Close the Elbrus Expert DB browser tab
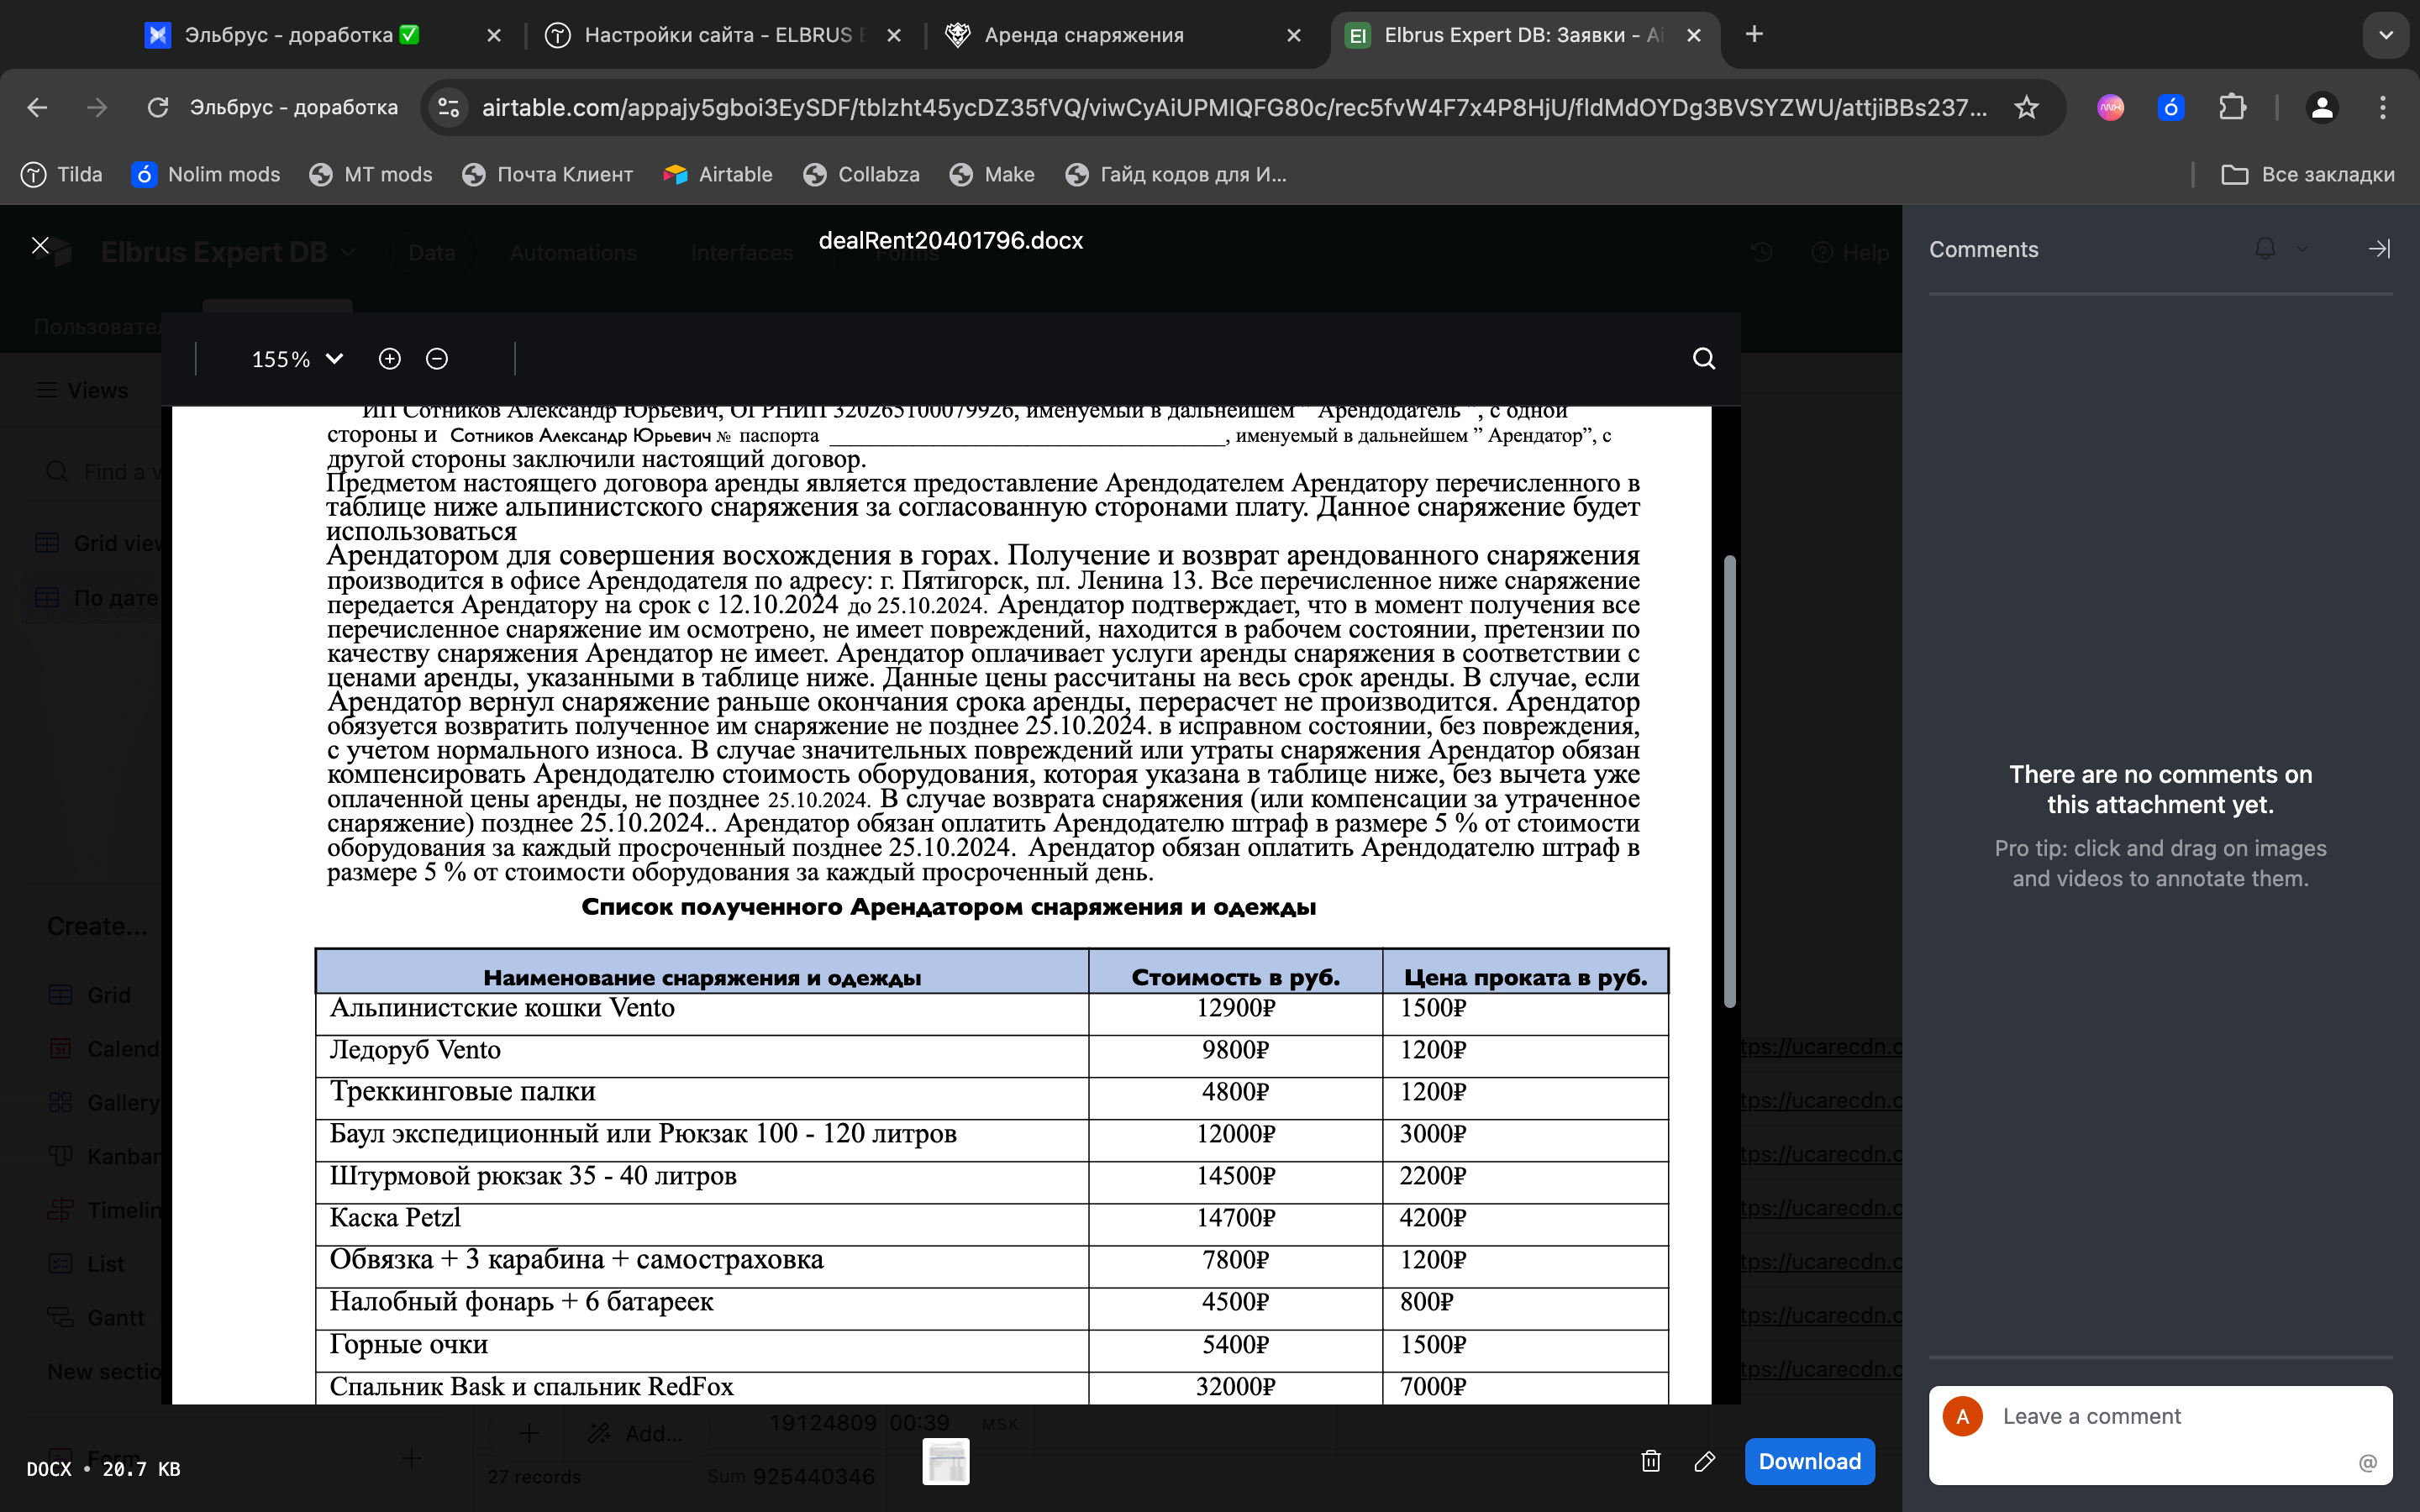2420x1512 pixels. pyautogui.click(x=1693, y=35)
